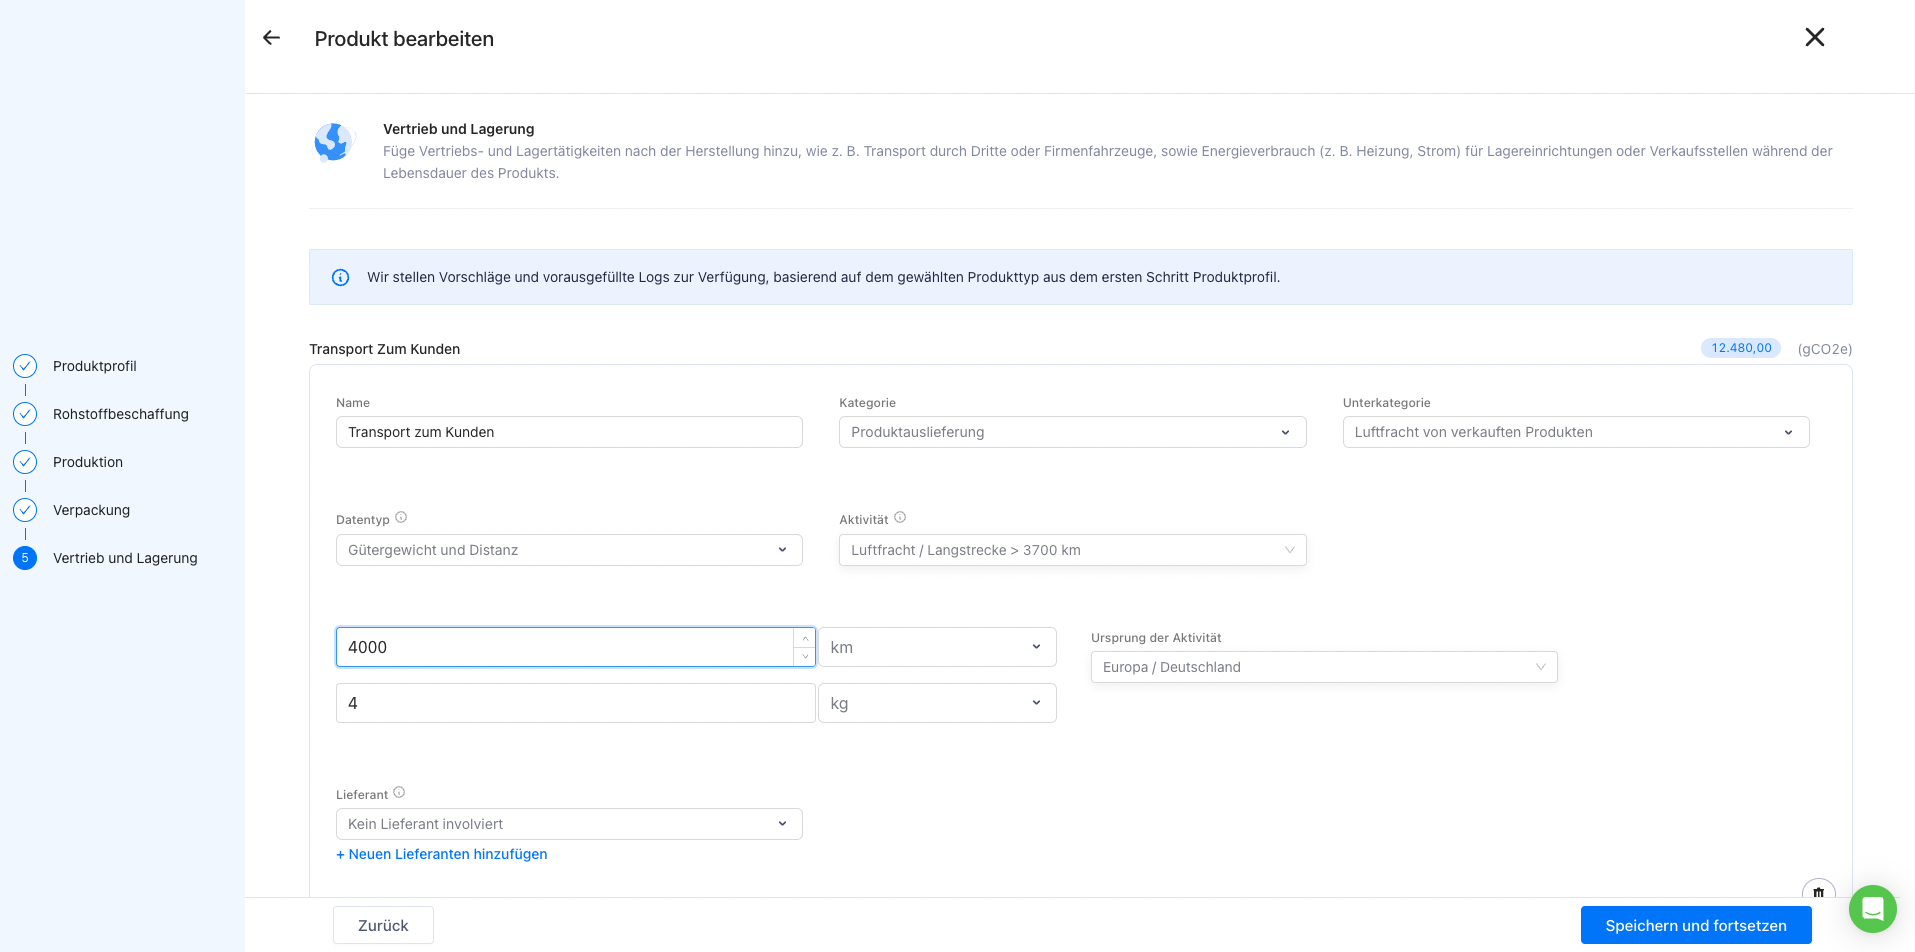Open the Ursprung der Aktivität dropdown
The height and width of the screenshot is (952, 1915).
(1323, 667)
